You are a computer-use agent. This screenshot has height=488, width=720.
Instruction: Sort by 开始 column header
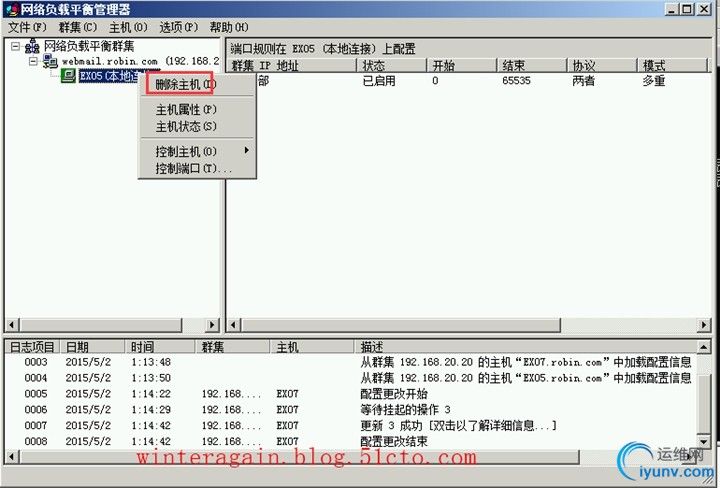click(462, 66)
